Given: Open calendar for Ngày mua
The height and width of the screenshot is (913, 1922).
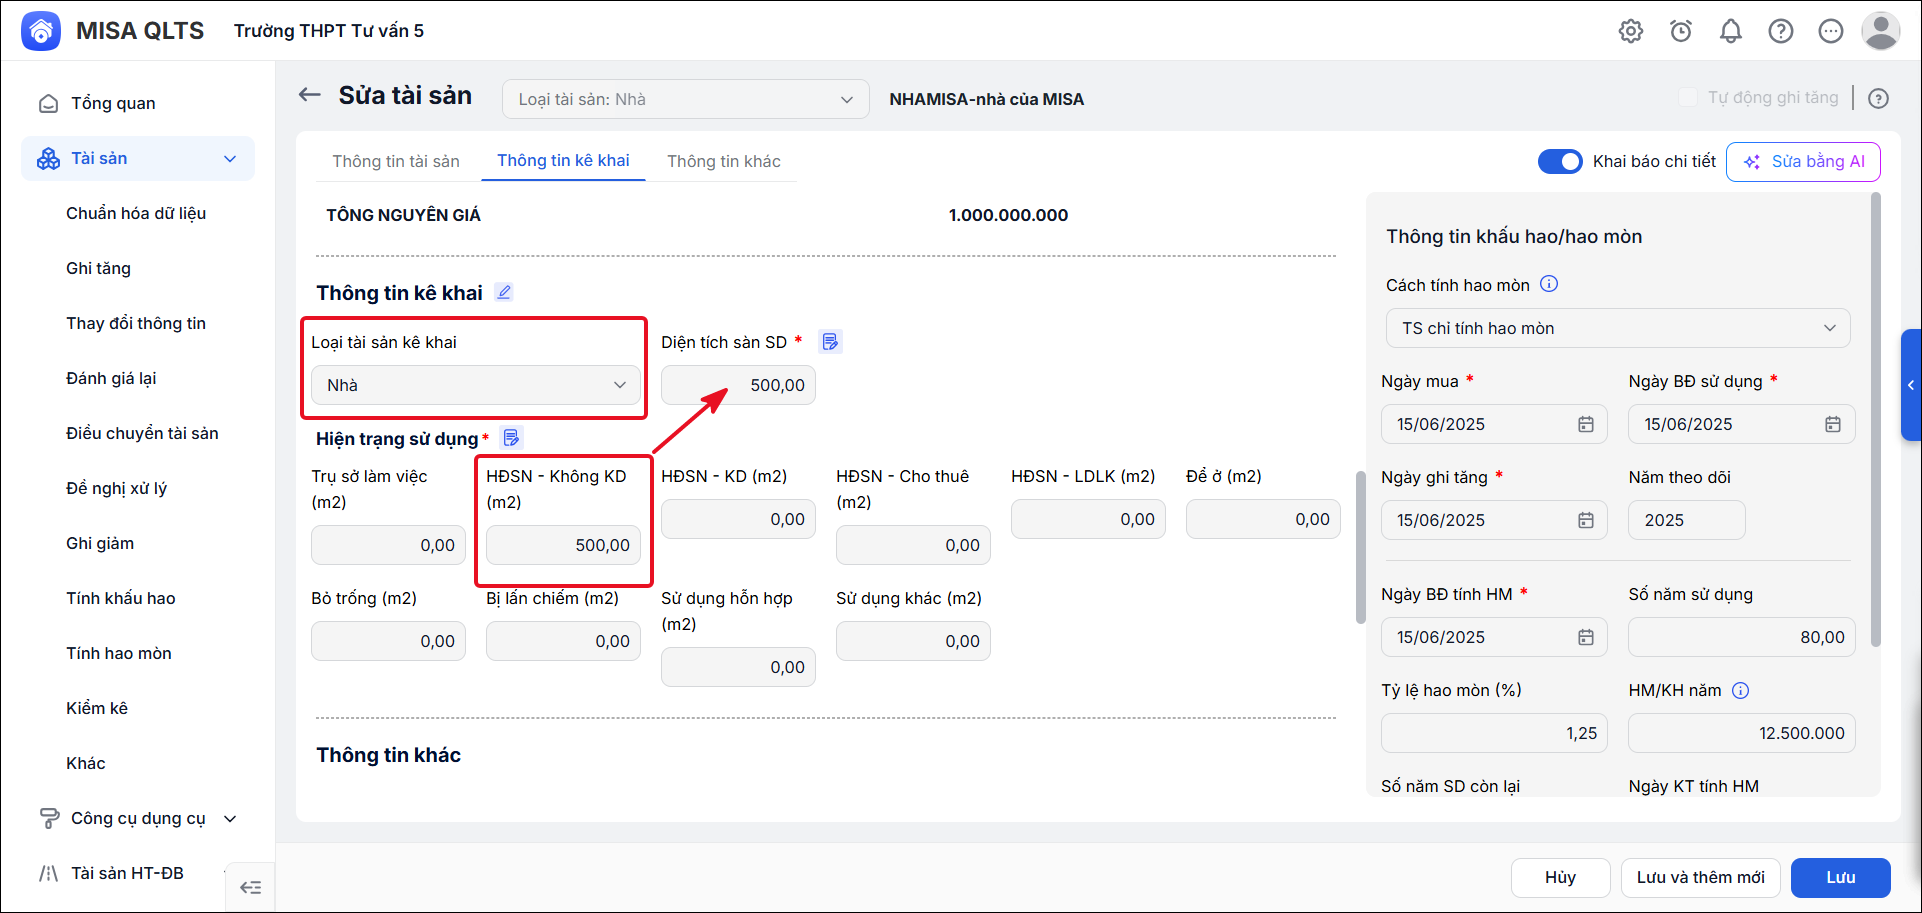Looking at the screenshot, I should point(1586,424).
